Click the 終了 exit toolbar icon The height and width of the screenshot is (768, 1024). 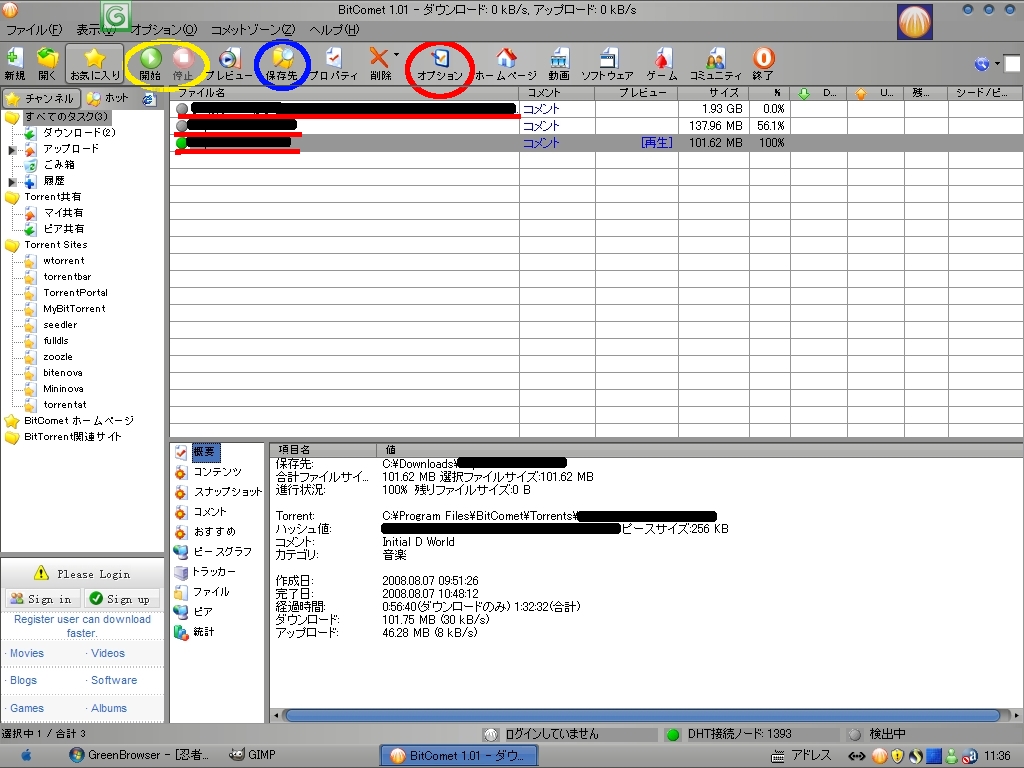tap(763, 64)
